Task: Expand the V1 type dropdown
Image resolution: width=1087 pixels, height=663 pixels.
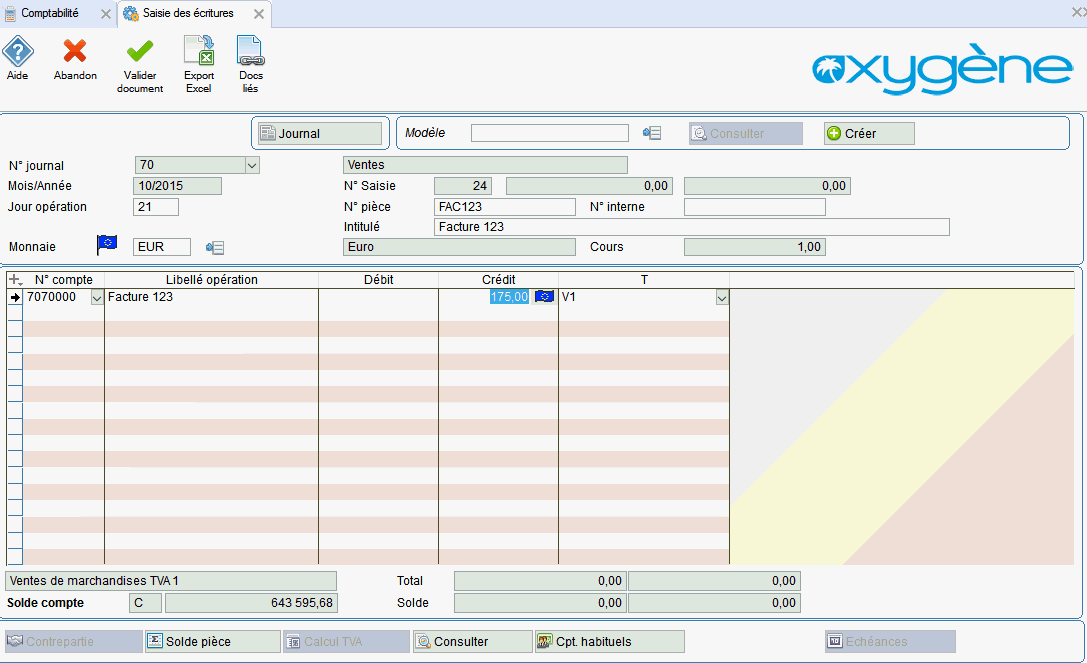Action: point(721,298)
